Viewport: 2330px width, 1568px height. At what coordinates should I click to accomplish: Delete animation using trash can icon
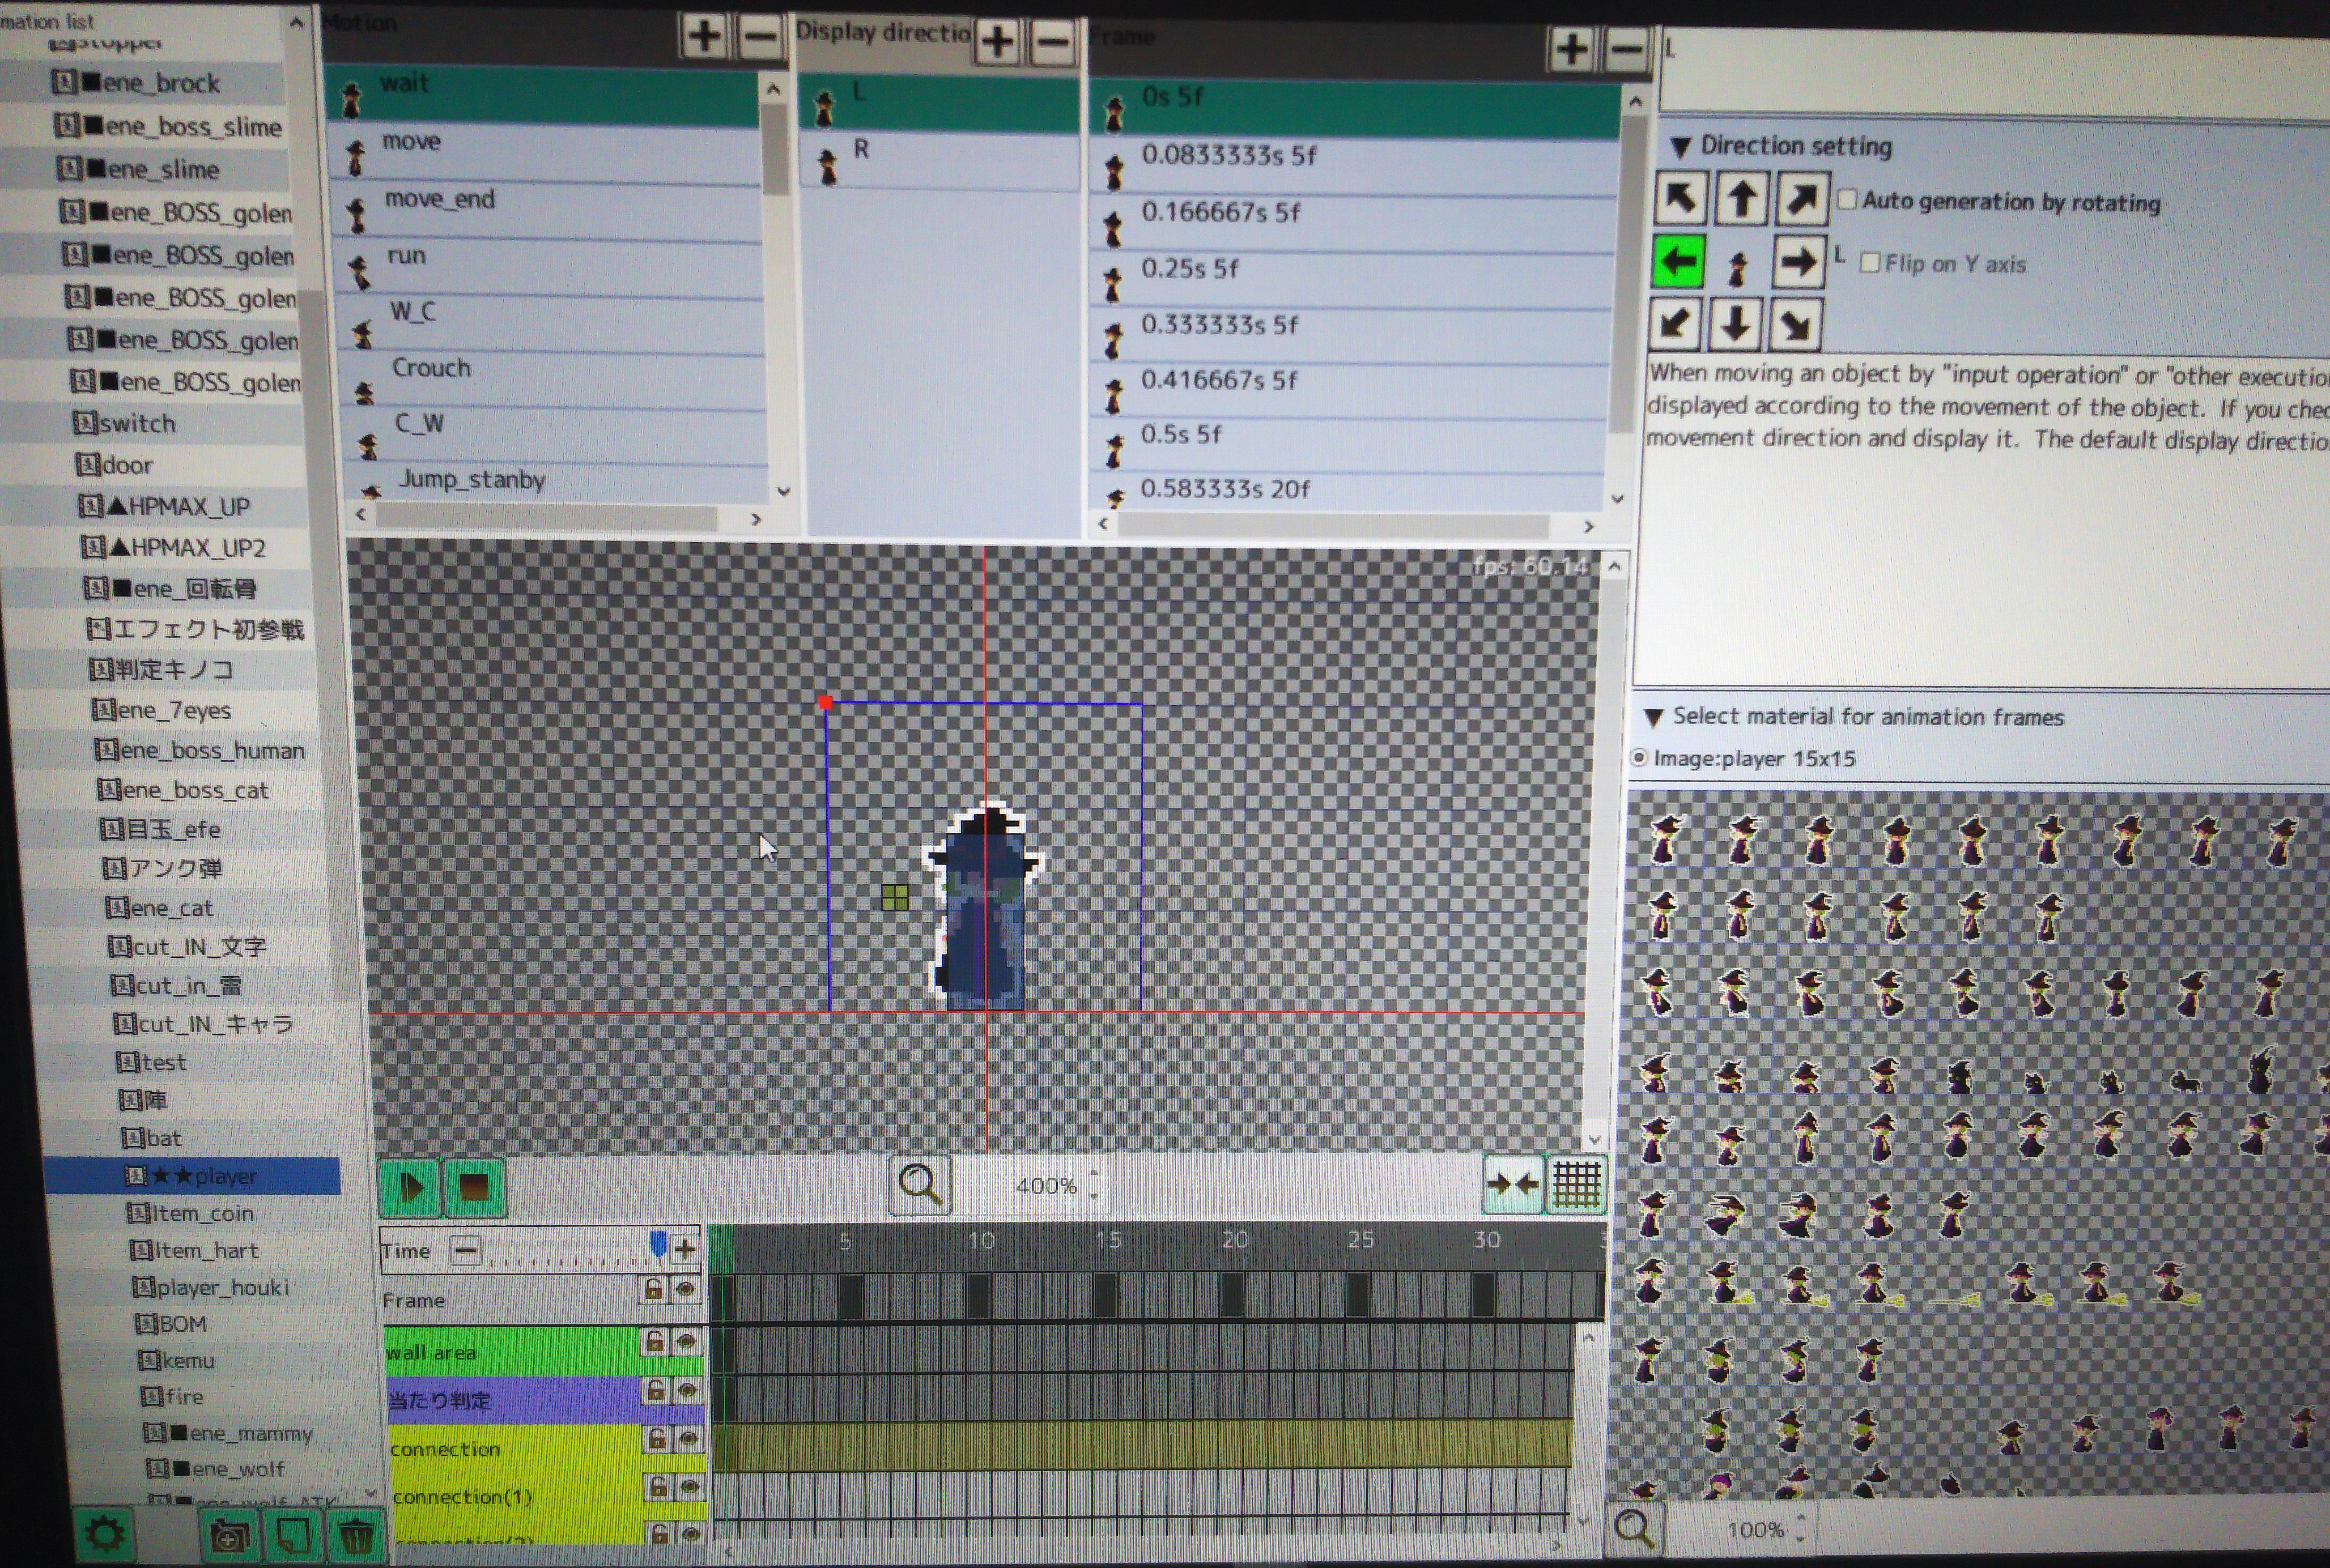point(355,1535)
